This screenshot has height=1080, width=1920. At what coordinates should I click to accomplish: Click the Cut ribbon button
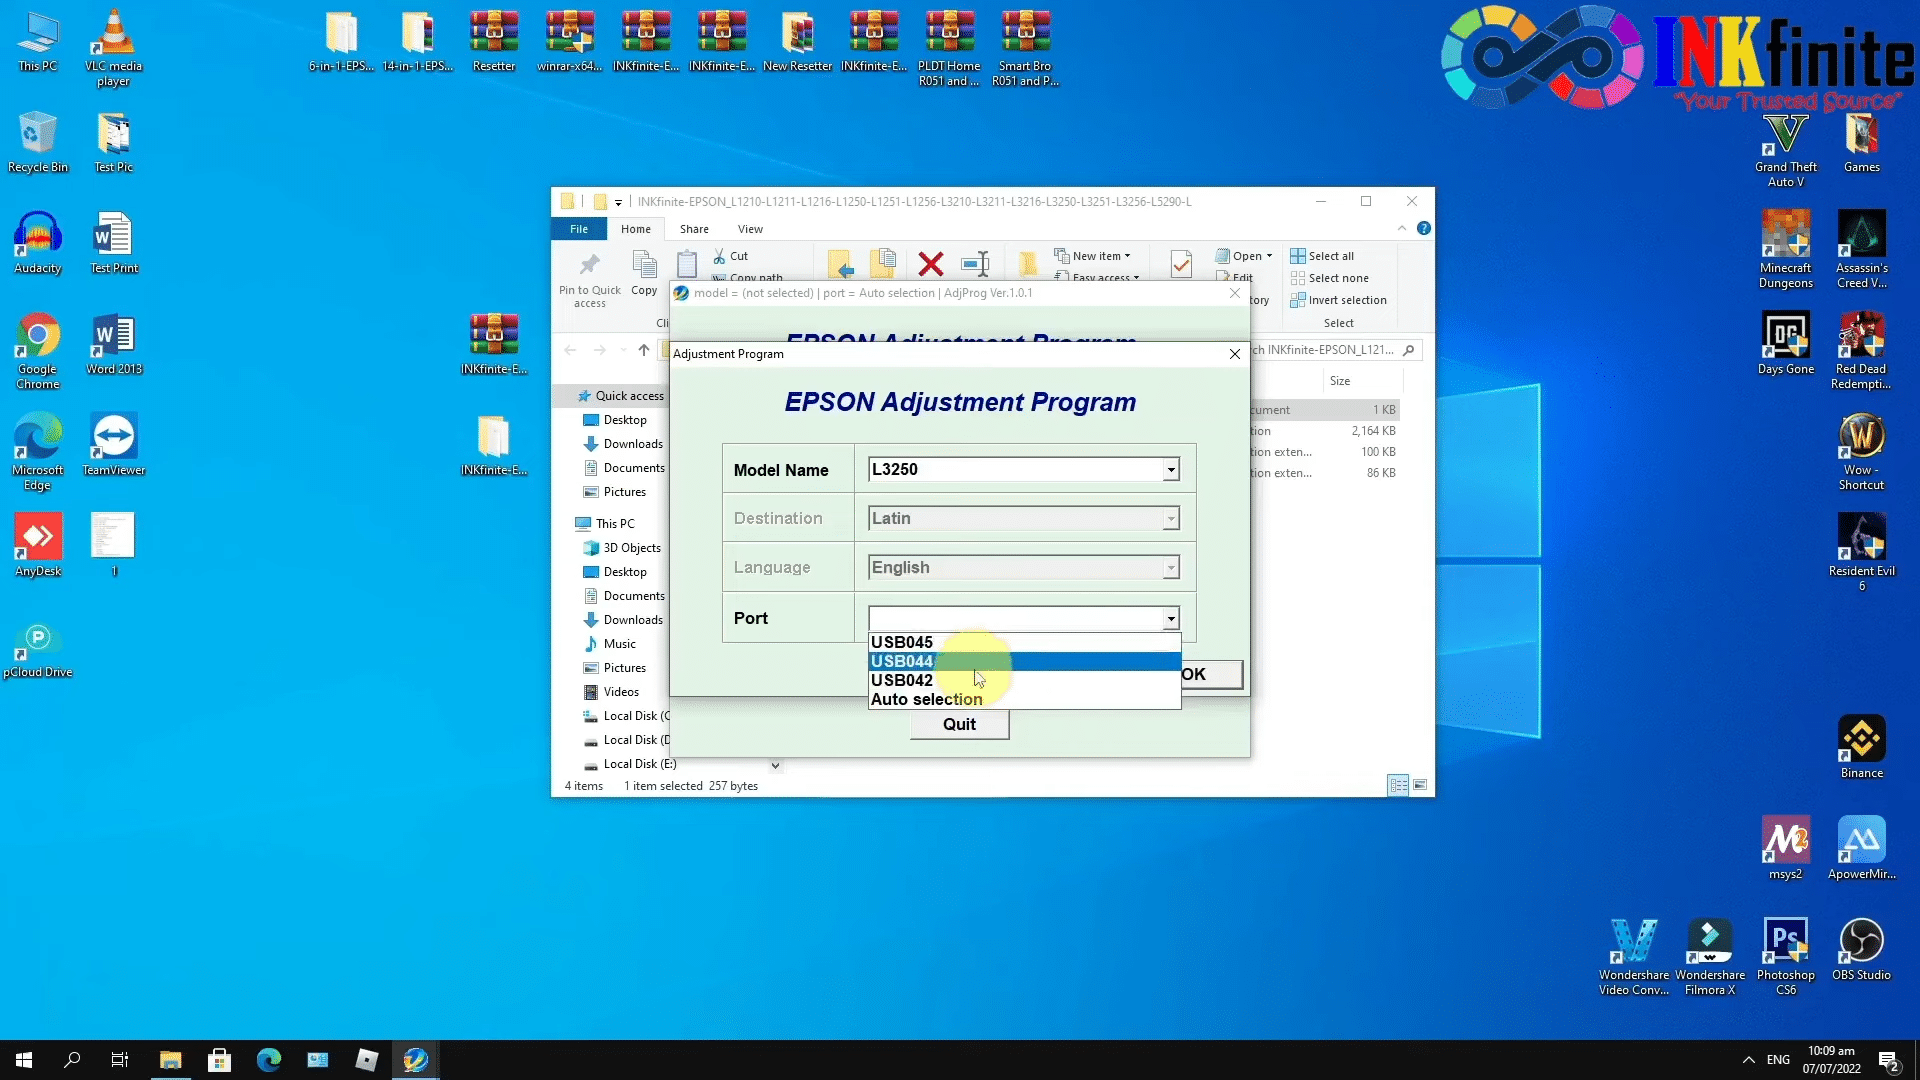pyautogui.click(x=731, y=256)
